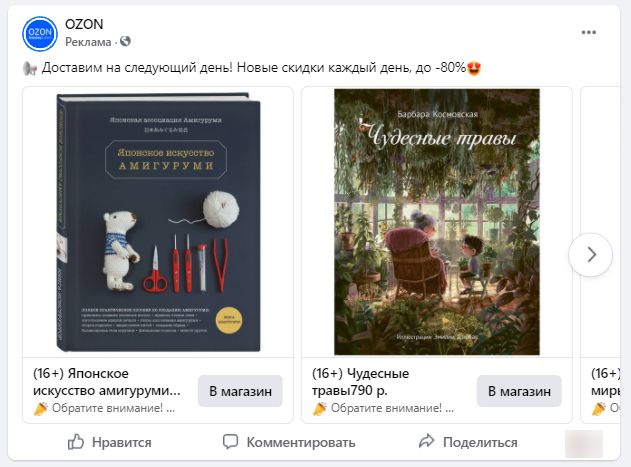Click the Обратите внимание text under Чудесные травы
This screenshot has height=467, width=631.
[392, 408]
